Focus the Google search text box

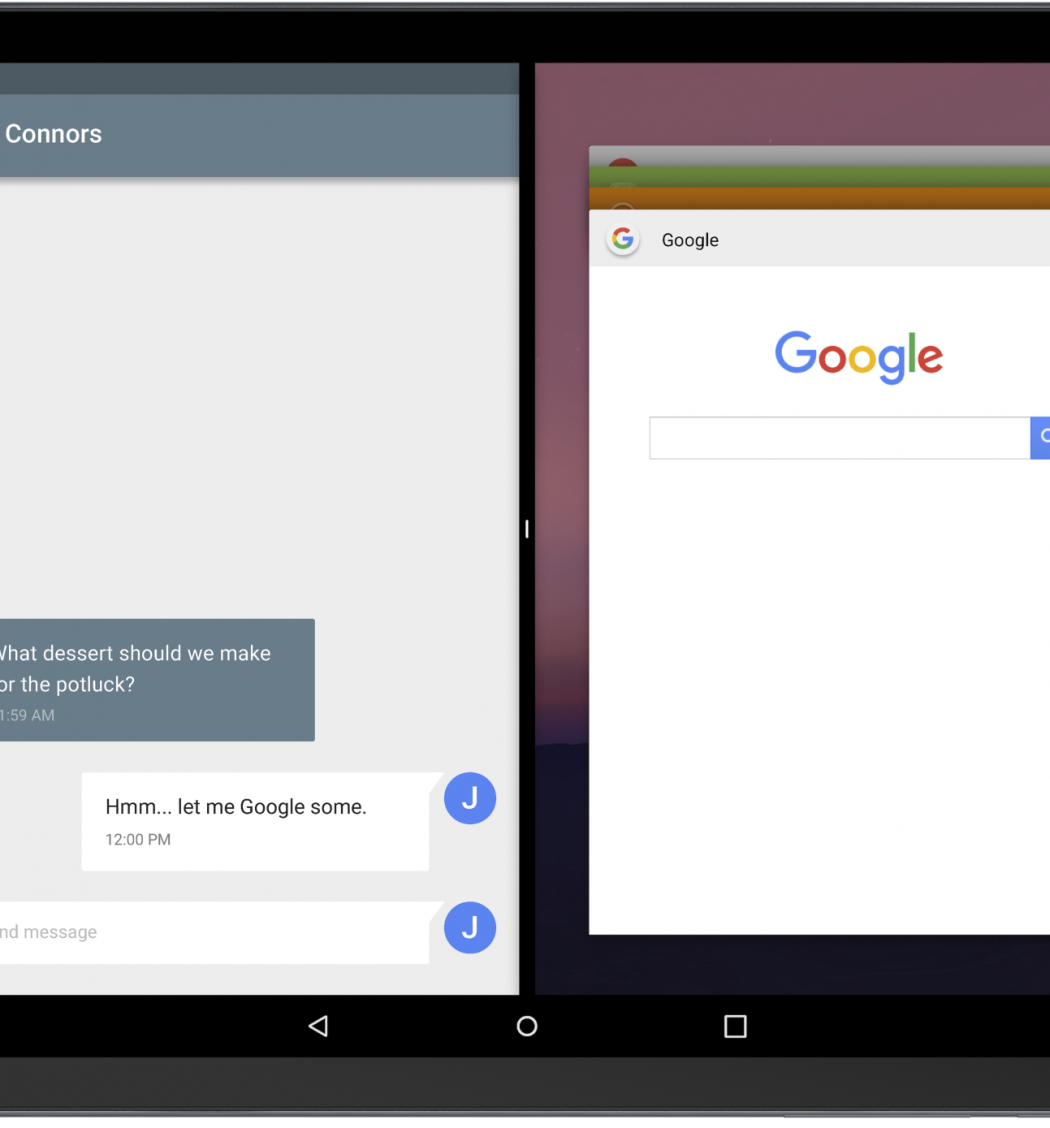838,438
